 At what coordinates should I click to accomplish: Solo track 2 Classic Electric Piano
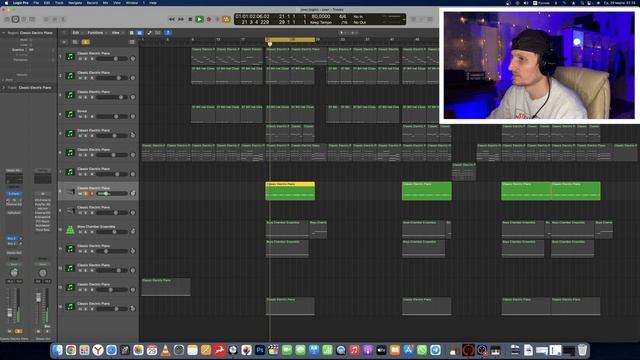pos(86,78)
